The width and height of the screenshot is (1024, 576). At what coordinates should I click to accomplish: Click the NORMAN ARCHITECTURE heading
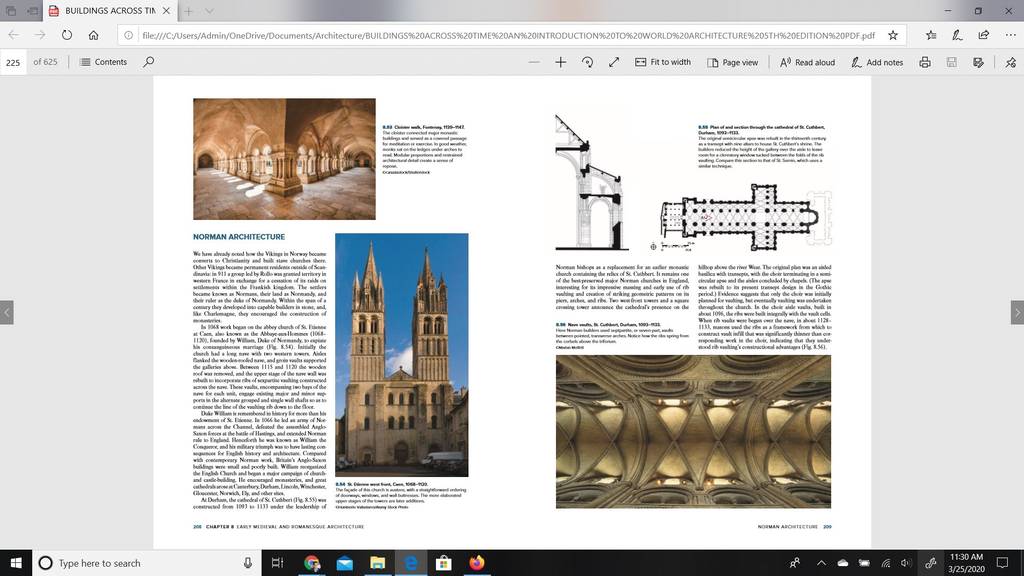click(x=239, y=237)
